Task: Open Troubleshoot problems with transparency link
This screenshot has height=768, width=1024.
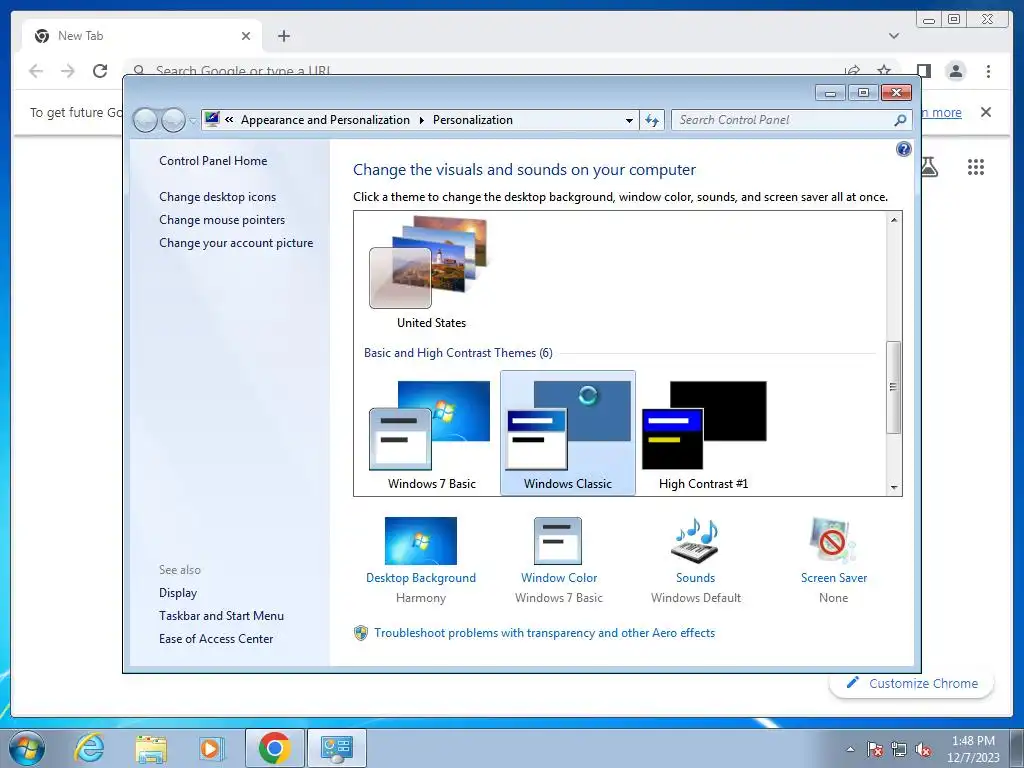Action: pyautogui.click(x=545, y=633)
